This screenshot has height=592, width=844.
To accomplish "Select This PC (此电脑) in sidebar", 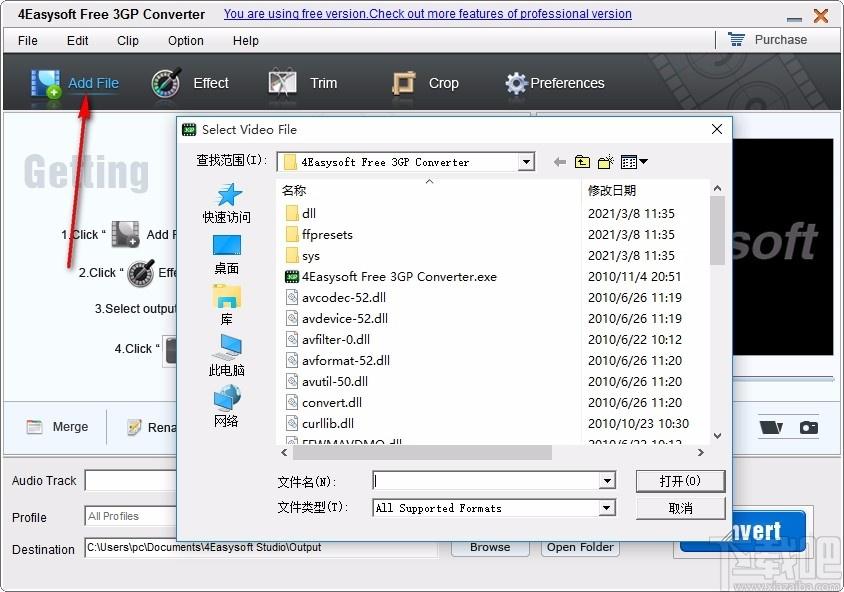I will click(227, 356).
